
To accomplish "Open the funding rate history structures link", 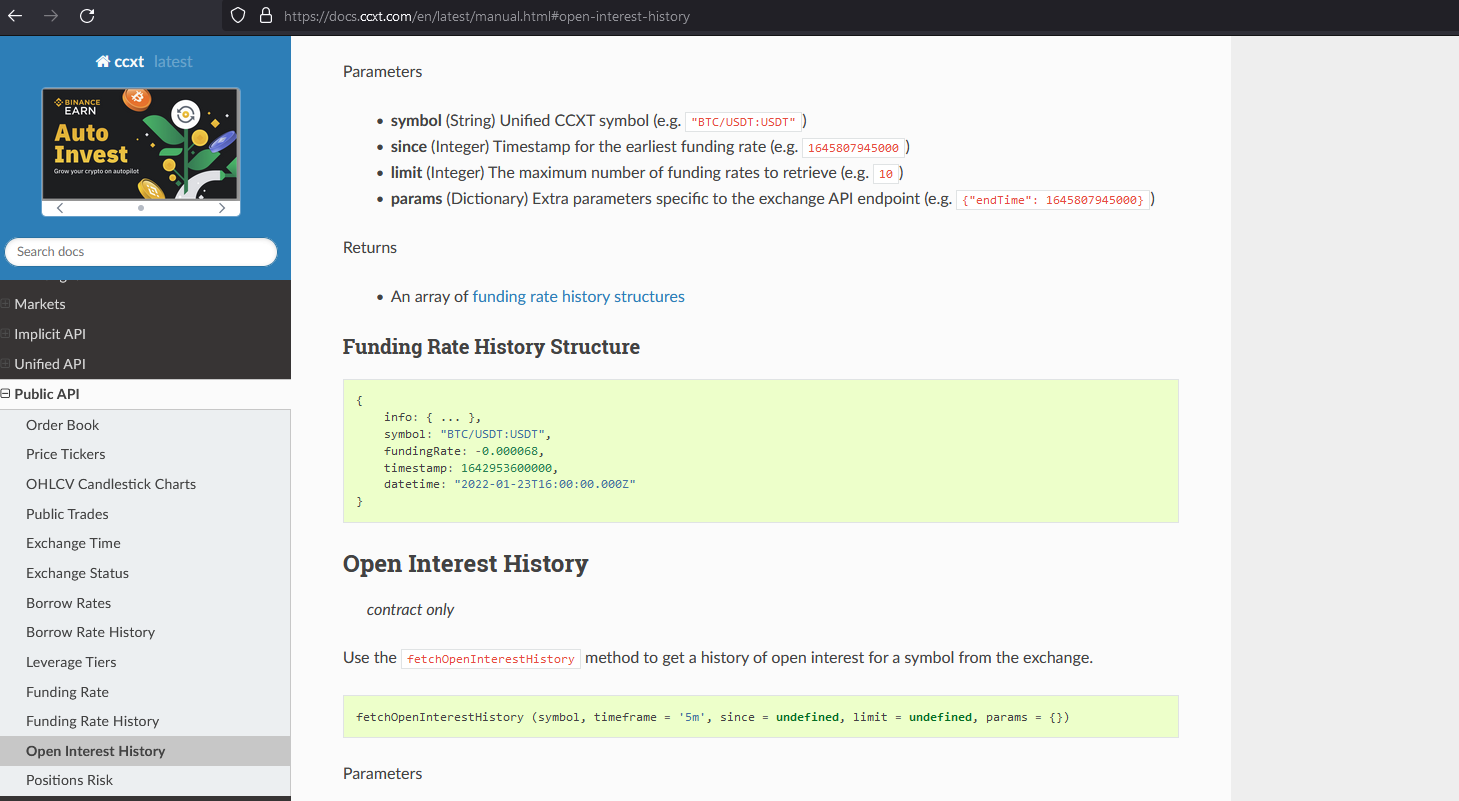I will (x=578, y=296).
